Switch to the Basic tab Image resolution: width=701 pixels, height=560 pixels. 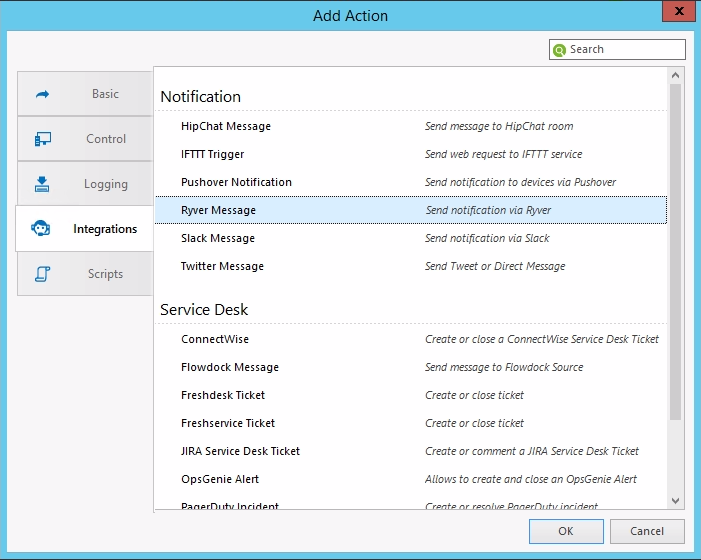[85, 93]
